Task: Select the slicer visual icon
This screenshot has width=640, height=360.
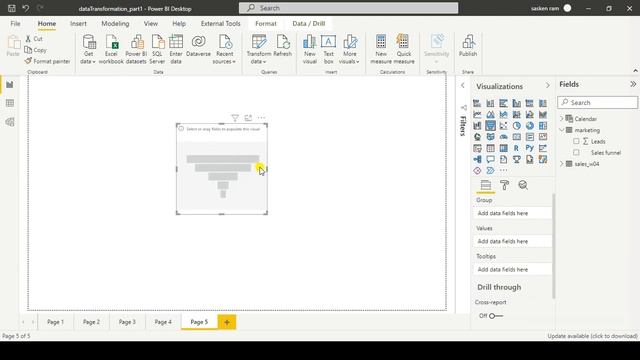Action: point(477,148)
